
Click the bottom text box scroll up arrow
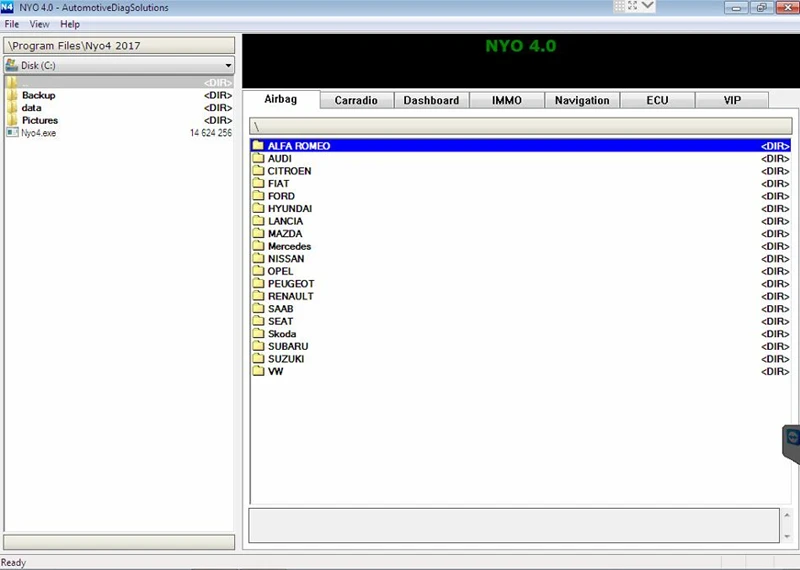point(787,515)
